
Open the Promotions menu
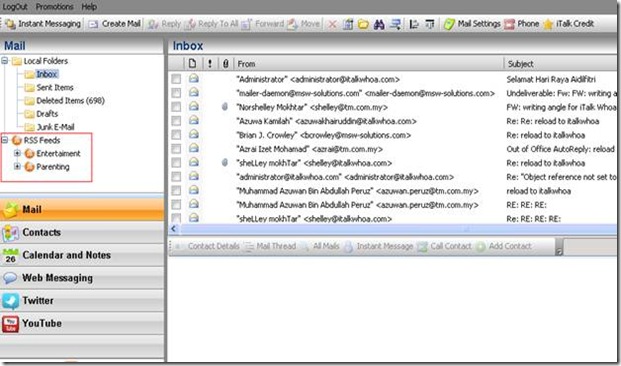coord(54,7)
